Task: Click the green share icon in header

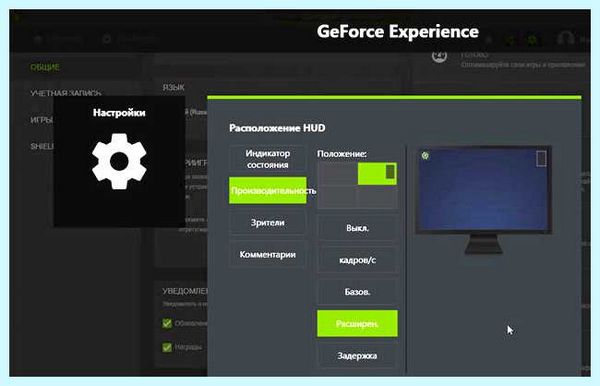Action: [510, 39]
